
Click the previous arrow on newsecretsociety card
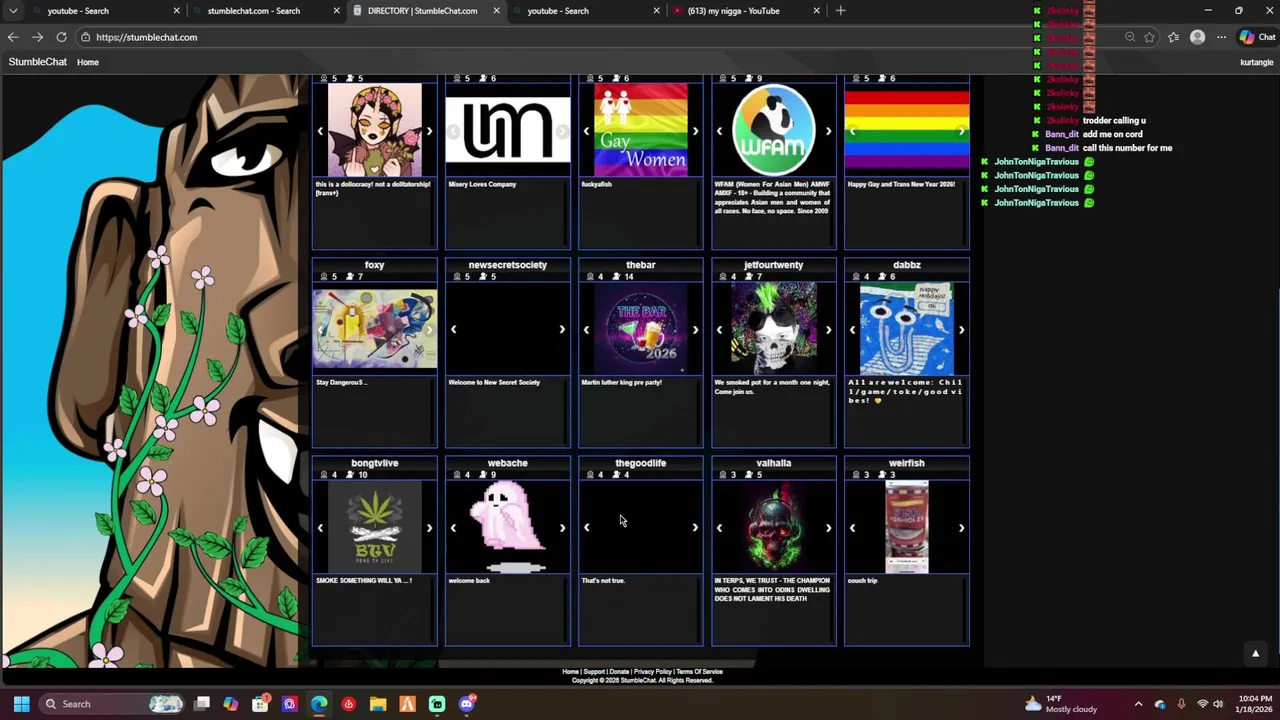coord(453,329)
